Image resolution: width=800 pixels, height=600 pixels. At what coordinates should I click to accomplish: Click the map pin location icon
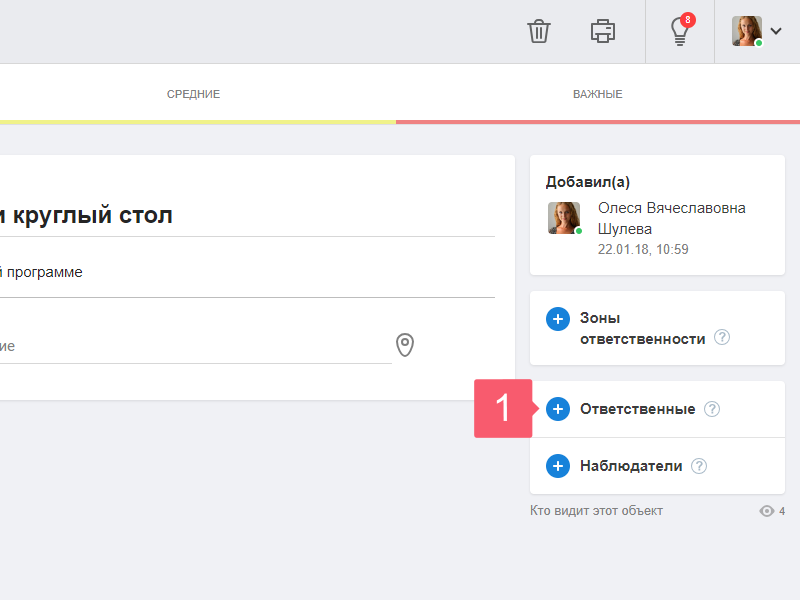[x=405, y=345]
